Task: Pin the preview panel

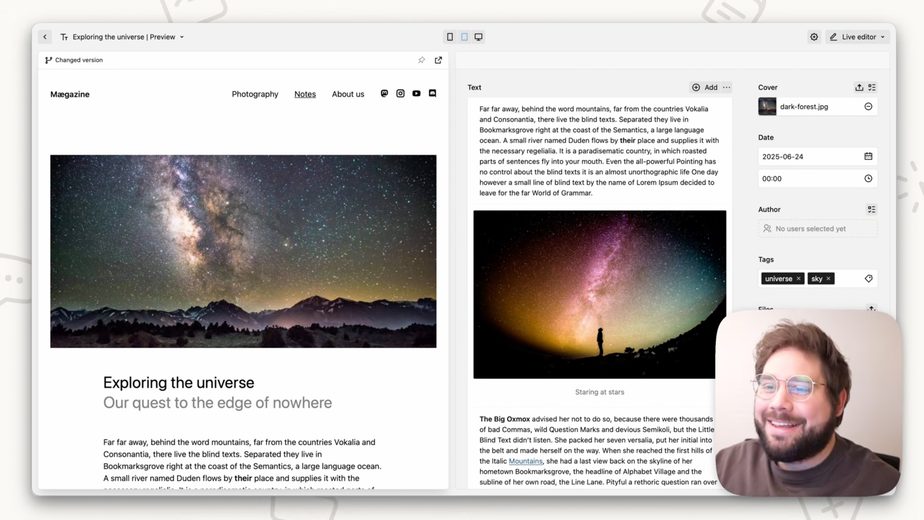Action: click(421, 60)
